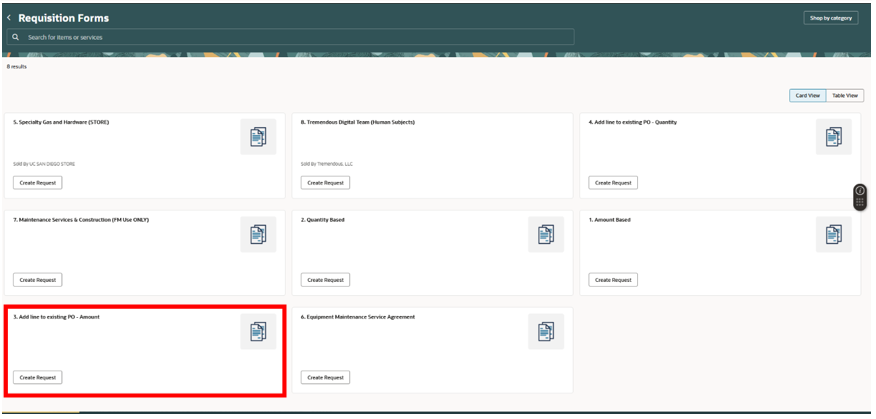The image size is (876, 419).
Task: Click the Add line to existing PO - Amount icon
Action: 258,331
